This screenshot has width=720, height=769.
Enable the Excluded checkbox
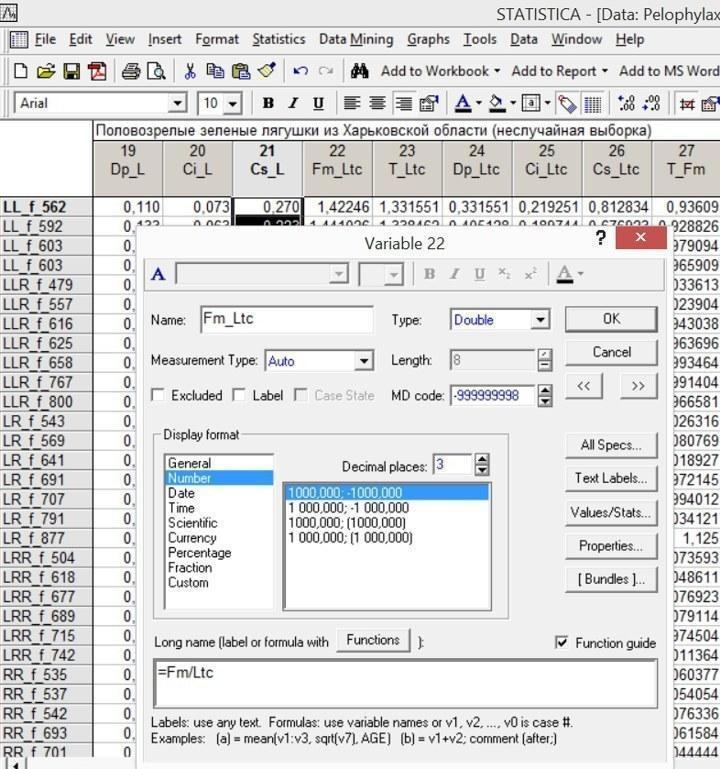point(158,395)
